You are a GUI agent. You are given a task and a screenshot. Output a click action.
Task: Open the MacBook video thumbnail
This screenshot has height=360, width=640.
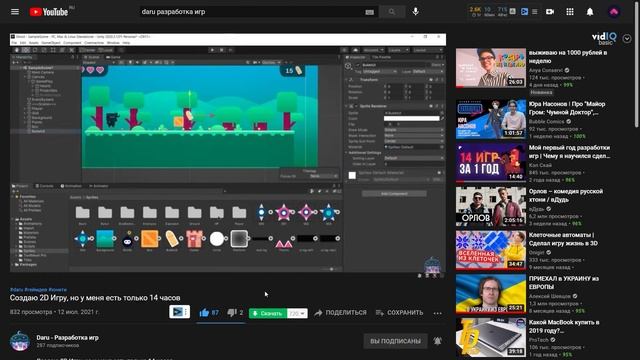click(491, 337)
